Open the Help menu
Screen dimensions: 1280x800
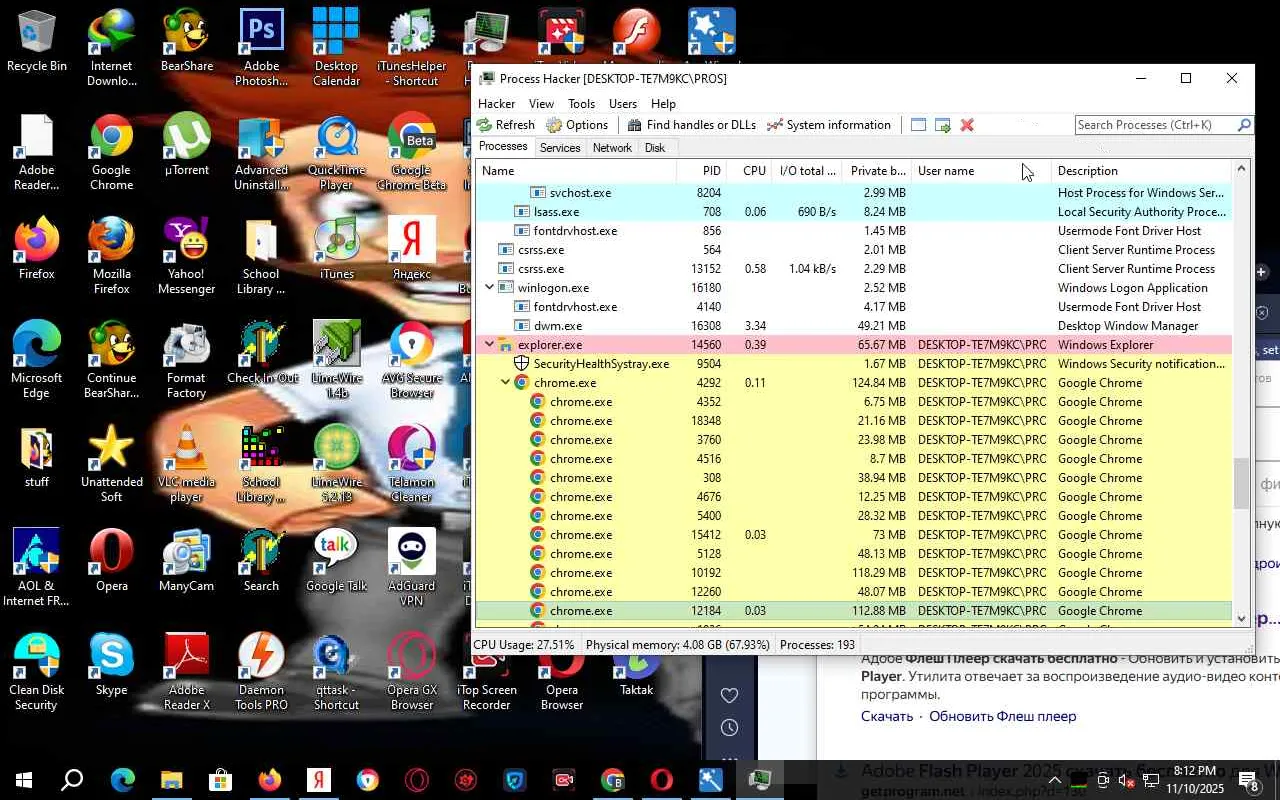tap(664, 104)
